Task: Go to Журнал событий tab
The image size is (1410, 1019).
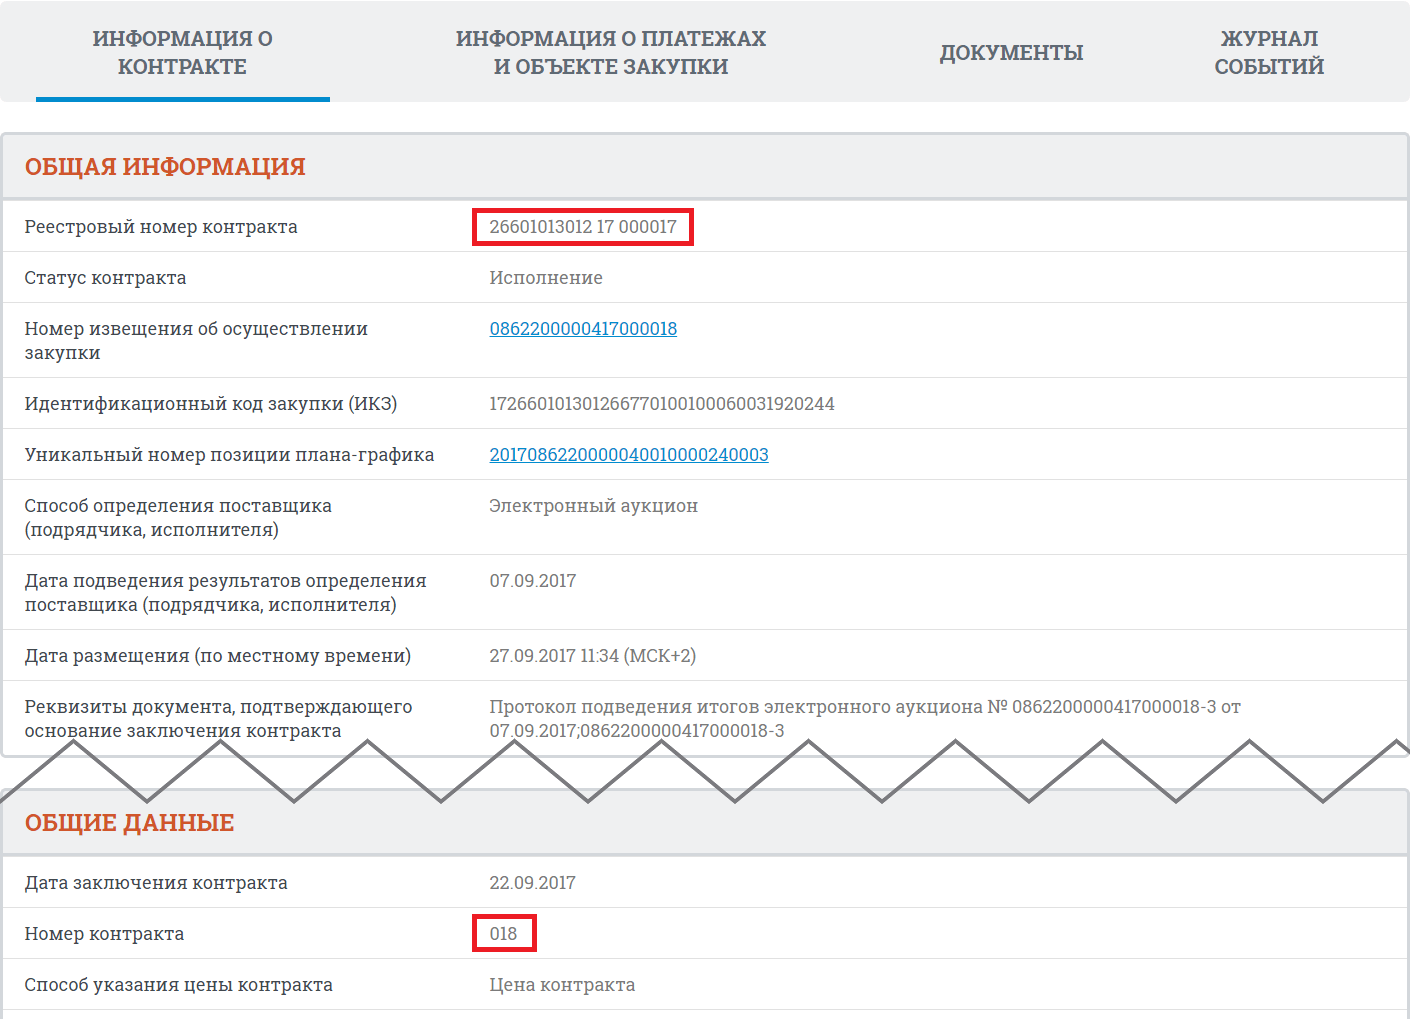Action: click(1269, 52)
